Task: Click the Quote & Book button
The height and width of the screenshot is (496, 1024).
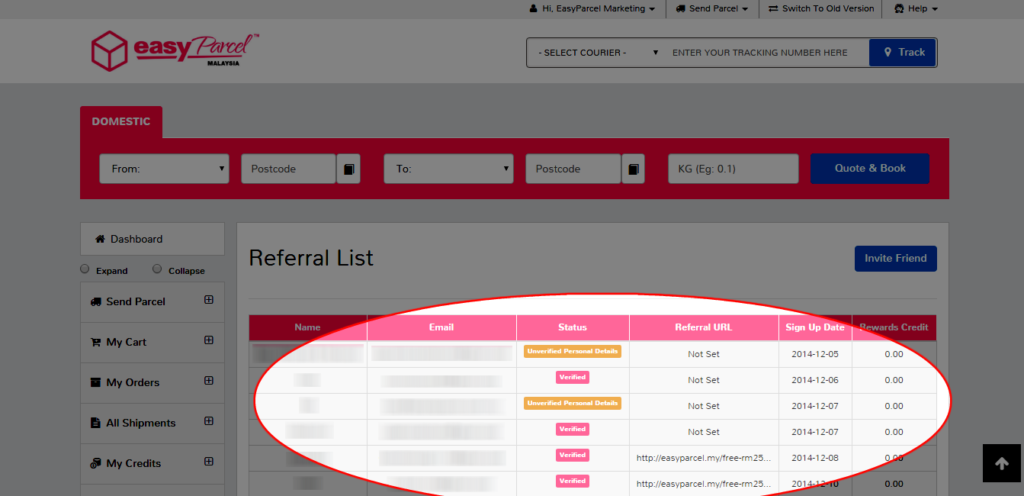Action: (x=870, y=168)
